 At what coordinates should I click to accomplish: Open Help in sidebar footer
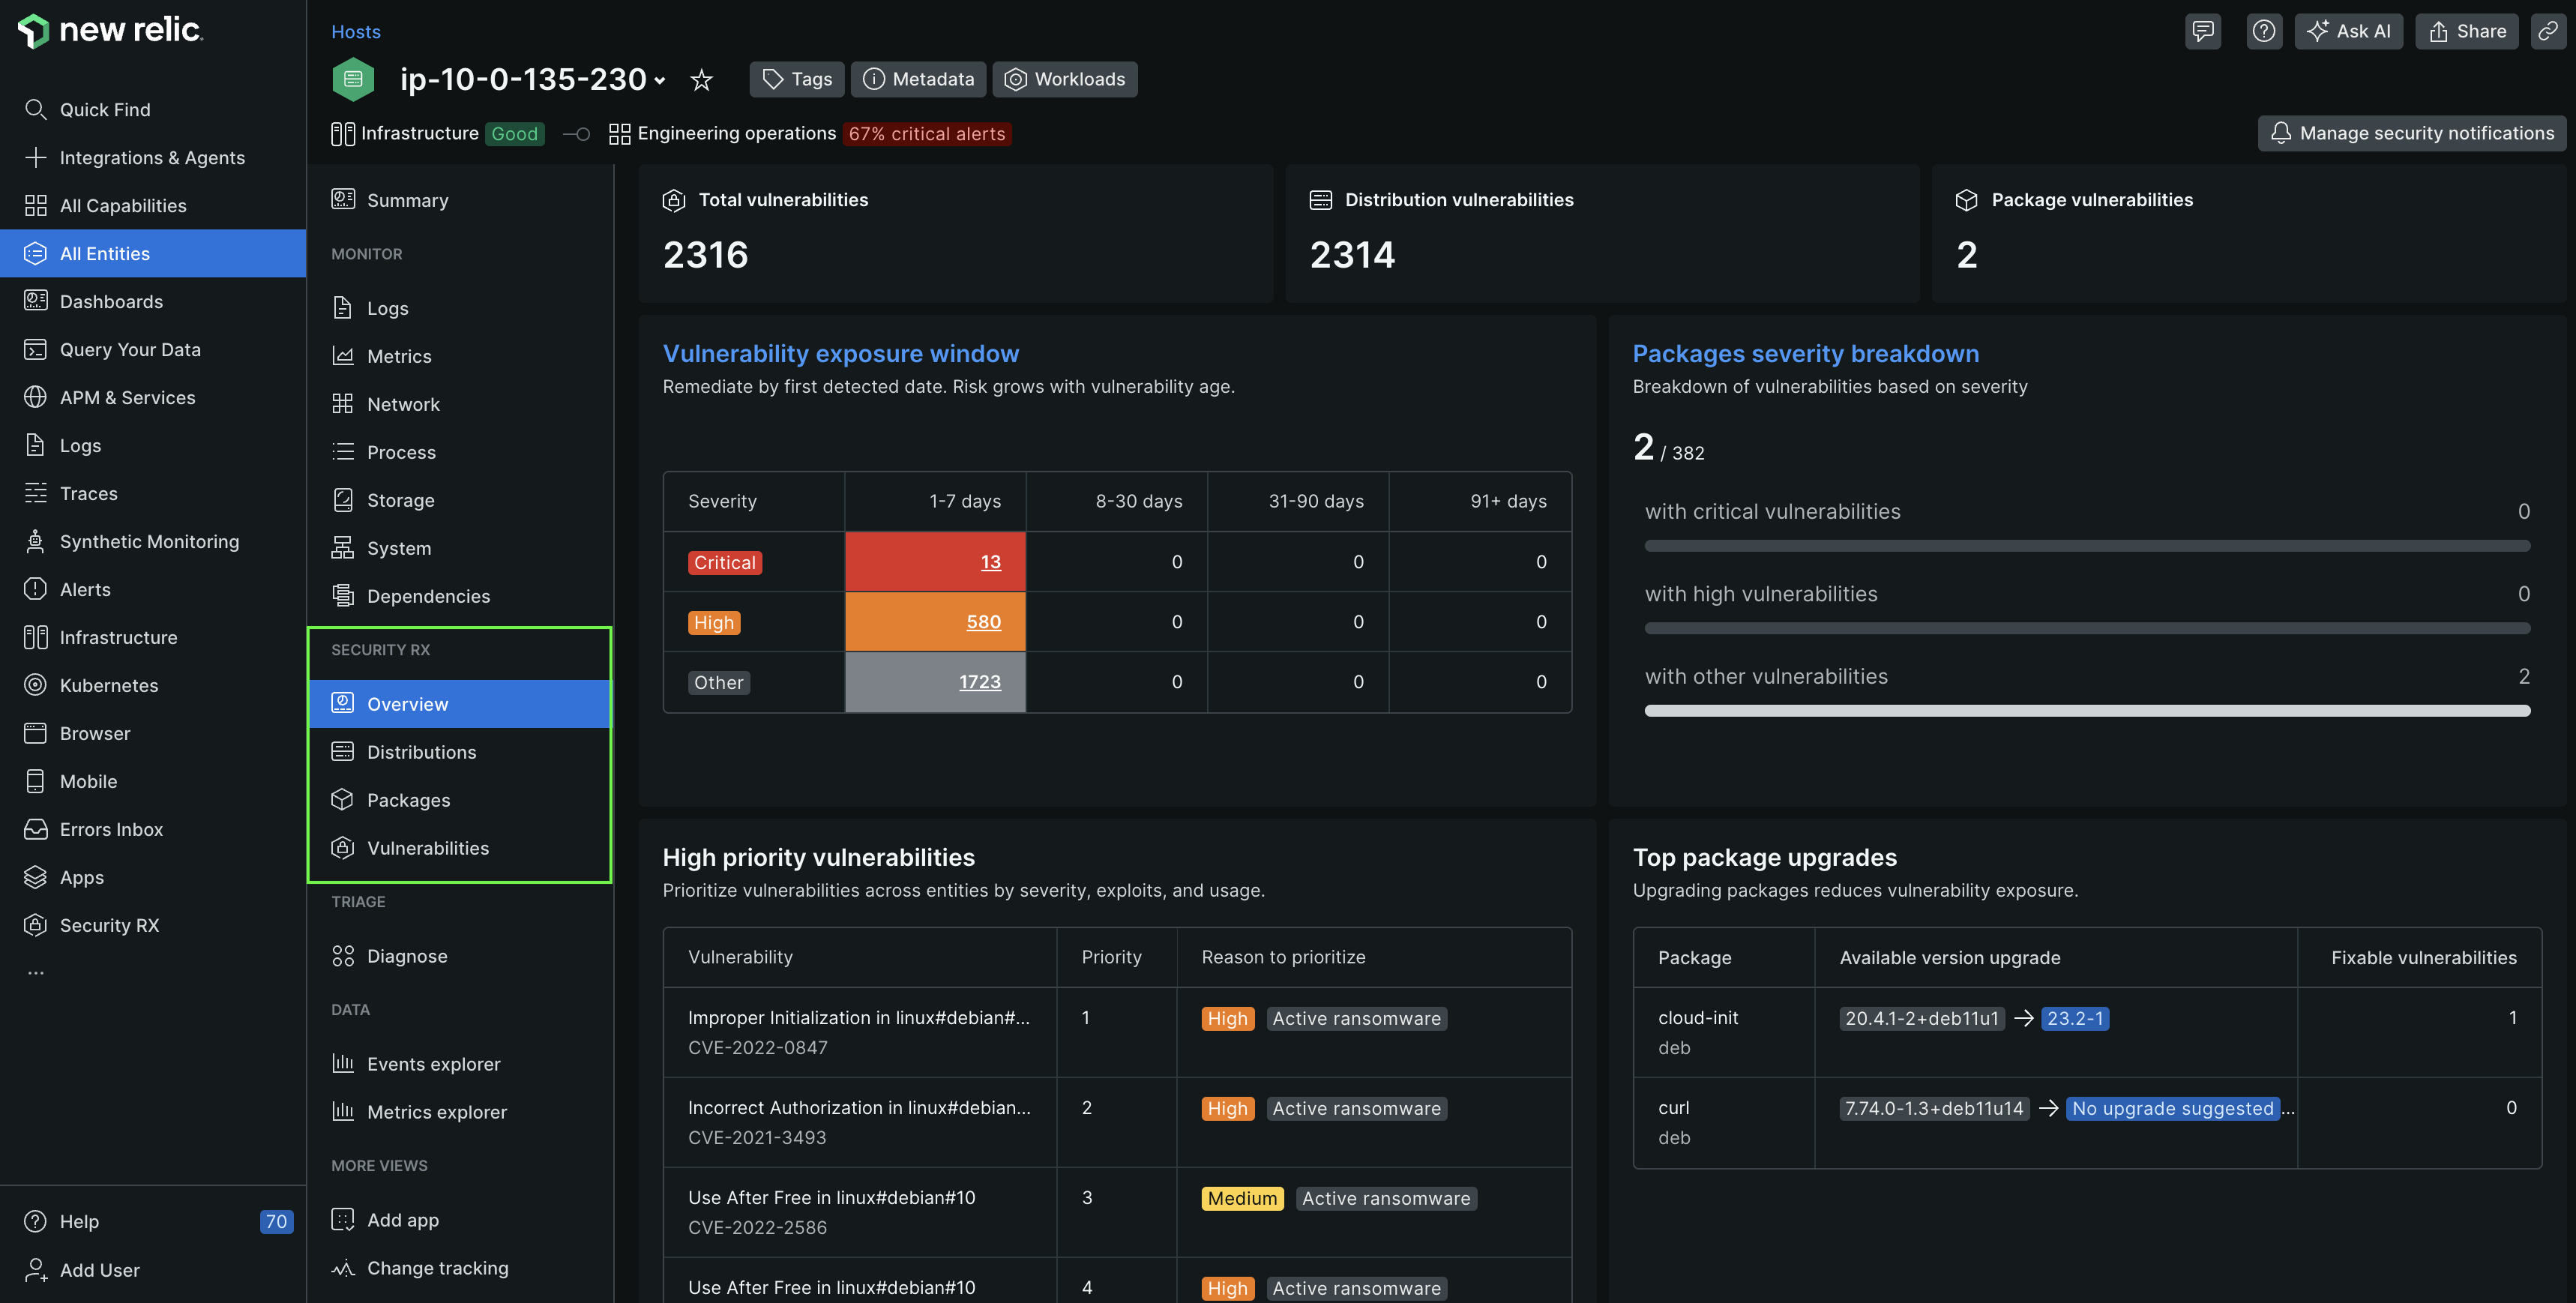(x=153, y=1221)
